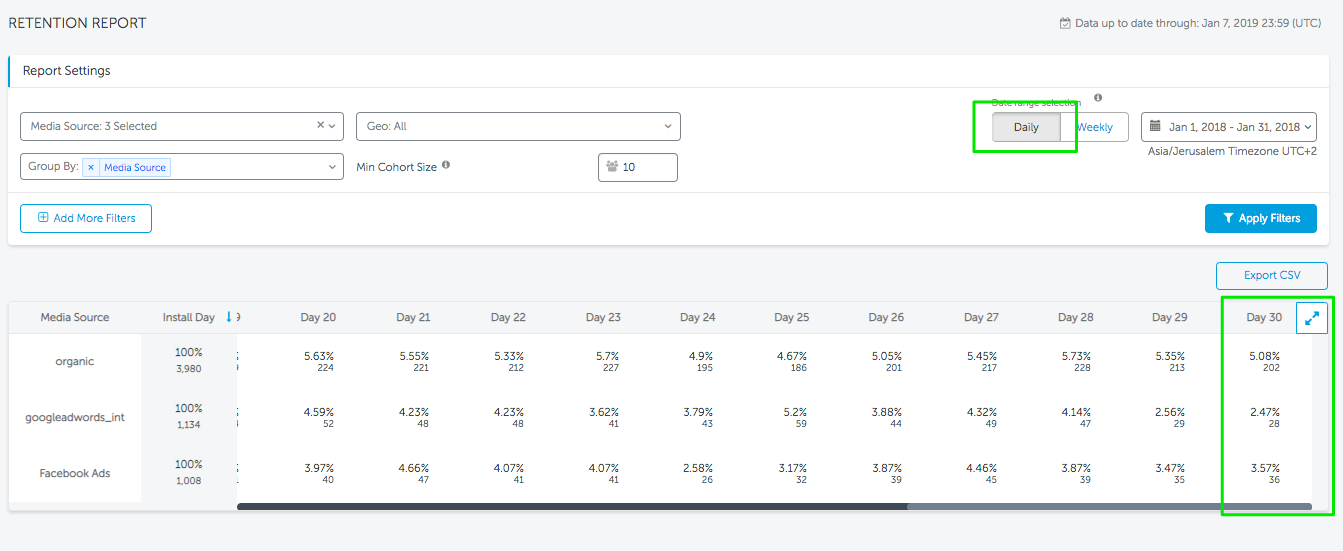
Task: Select the Daily date range toggle
Action: [1026, 127]
